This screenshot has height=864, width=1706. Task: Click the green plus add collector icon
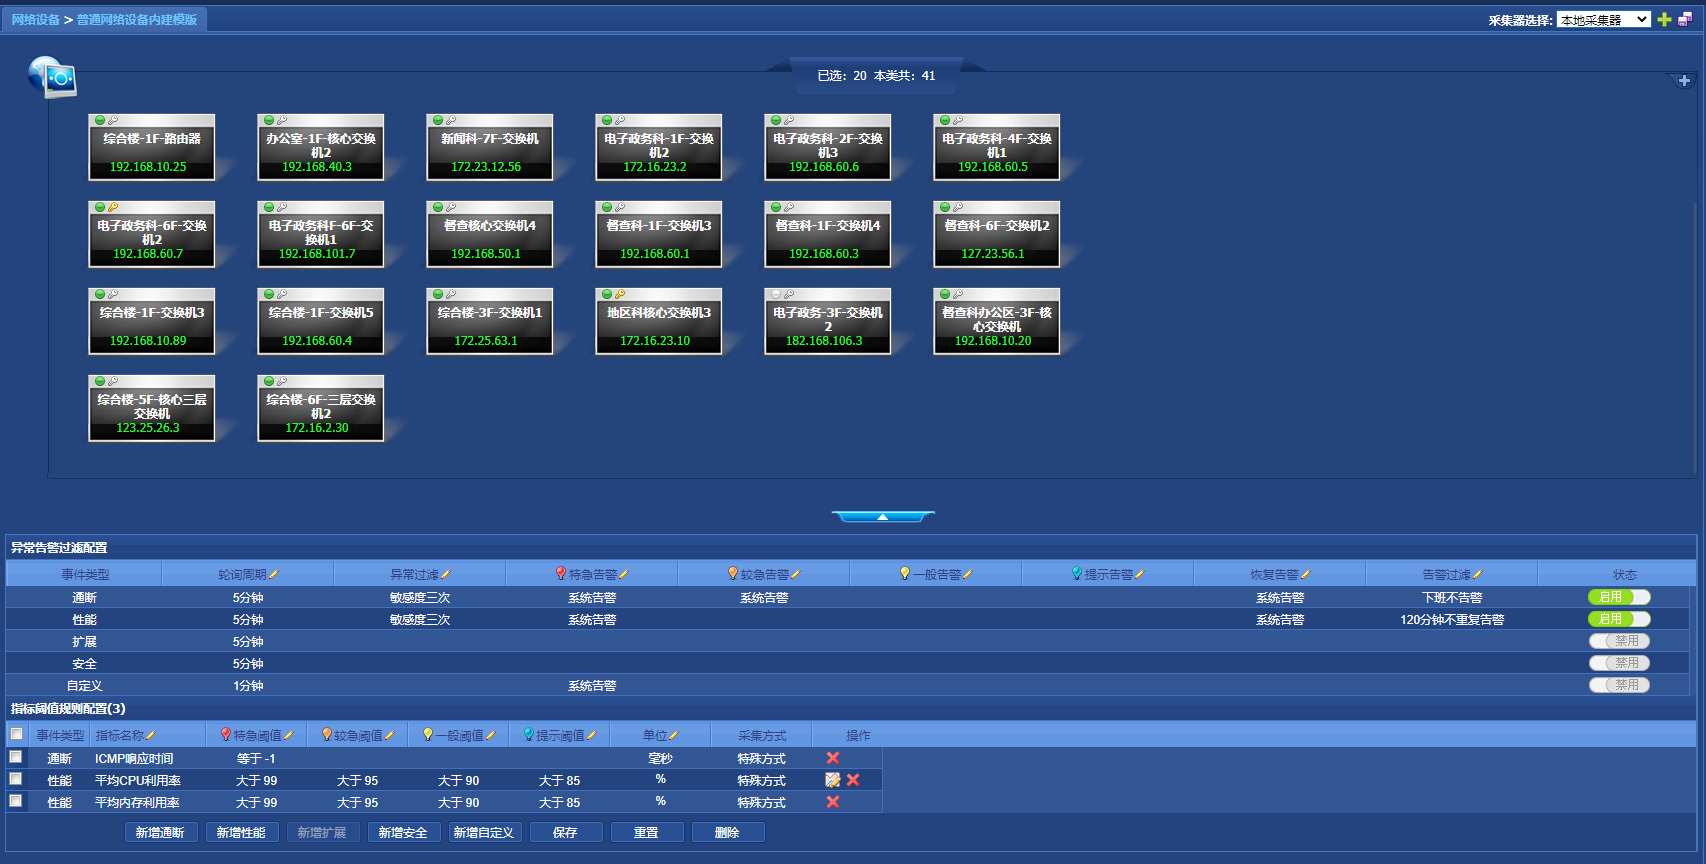pos(1664,20)
